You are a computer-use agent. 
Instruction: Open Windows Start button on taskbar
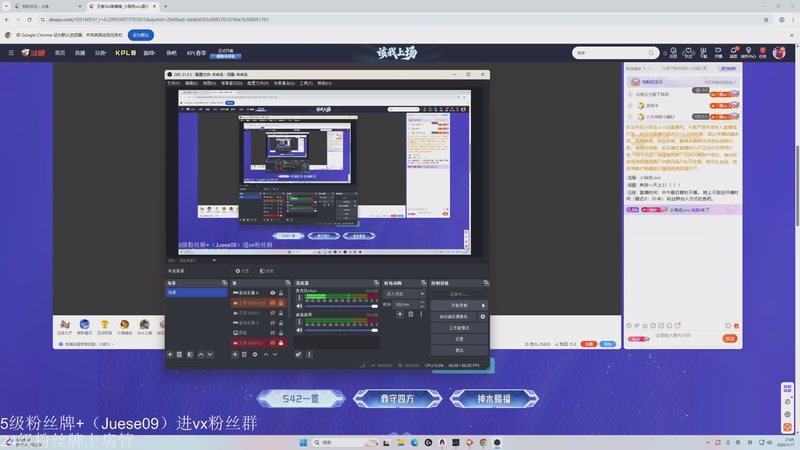pyautogui.click(x=303, y=442)
